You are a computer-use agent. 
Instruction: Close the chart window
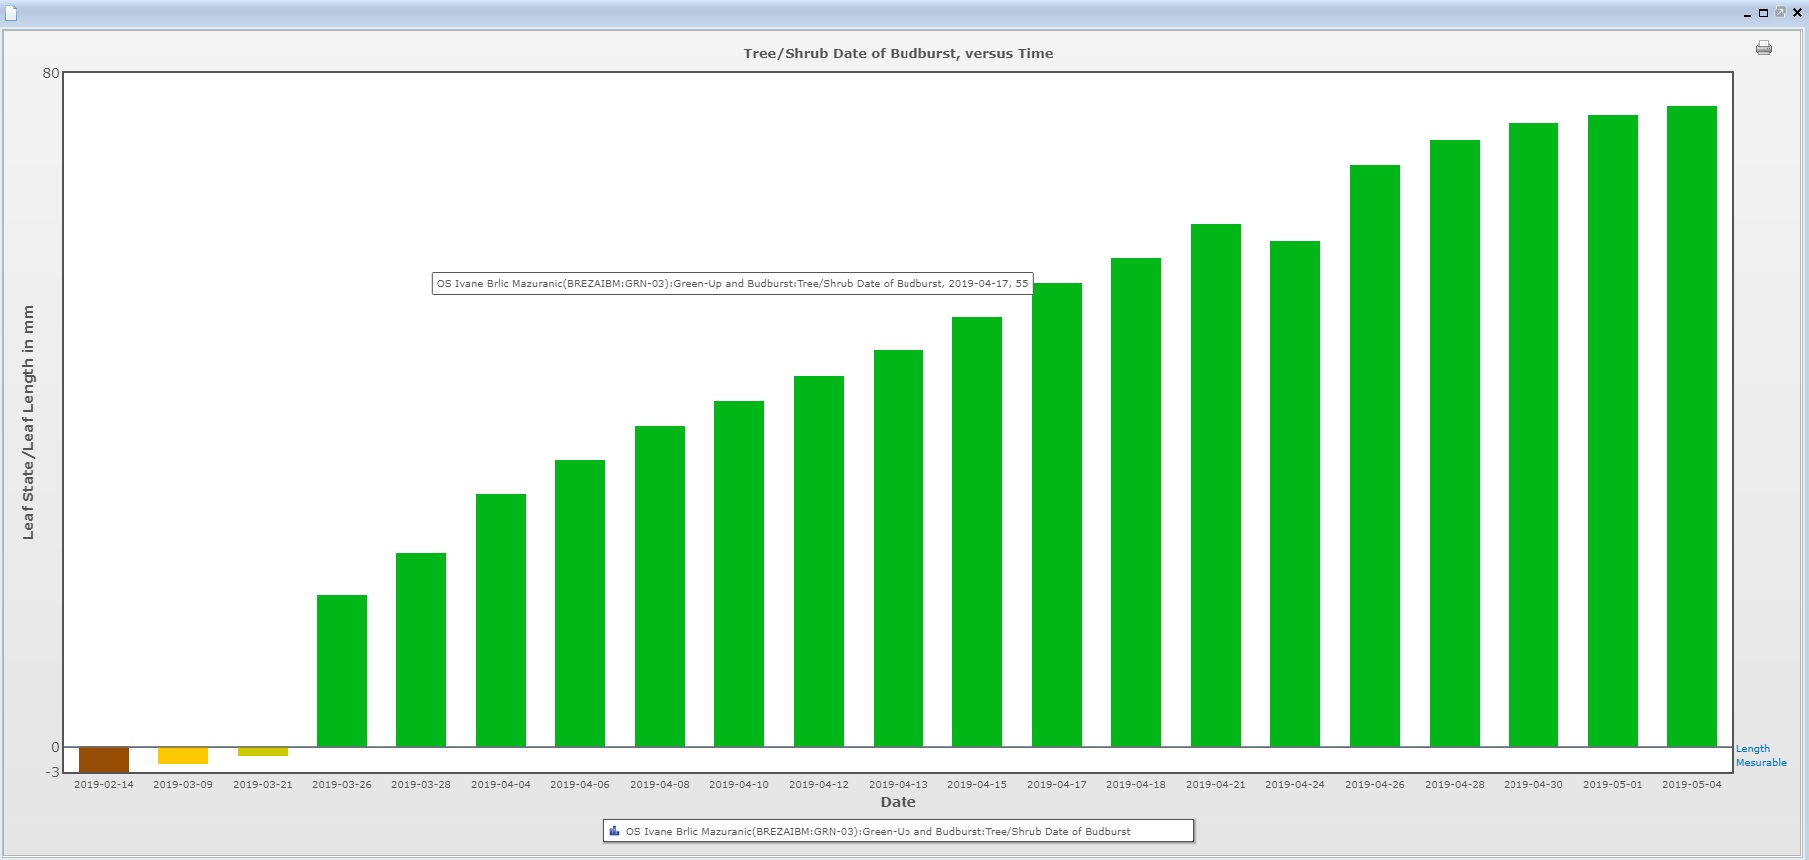[x=1796, y=13]
